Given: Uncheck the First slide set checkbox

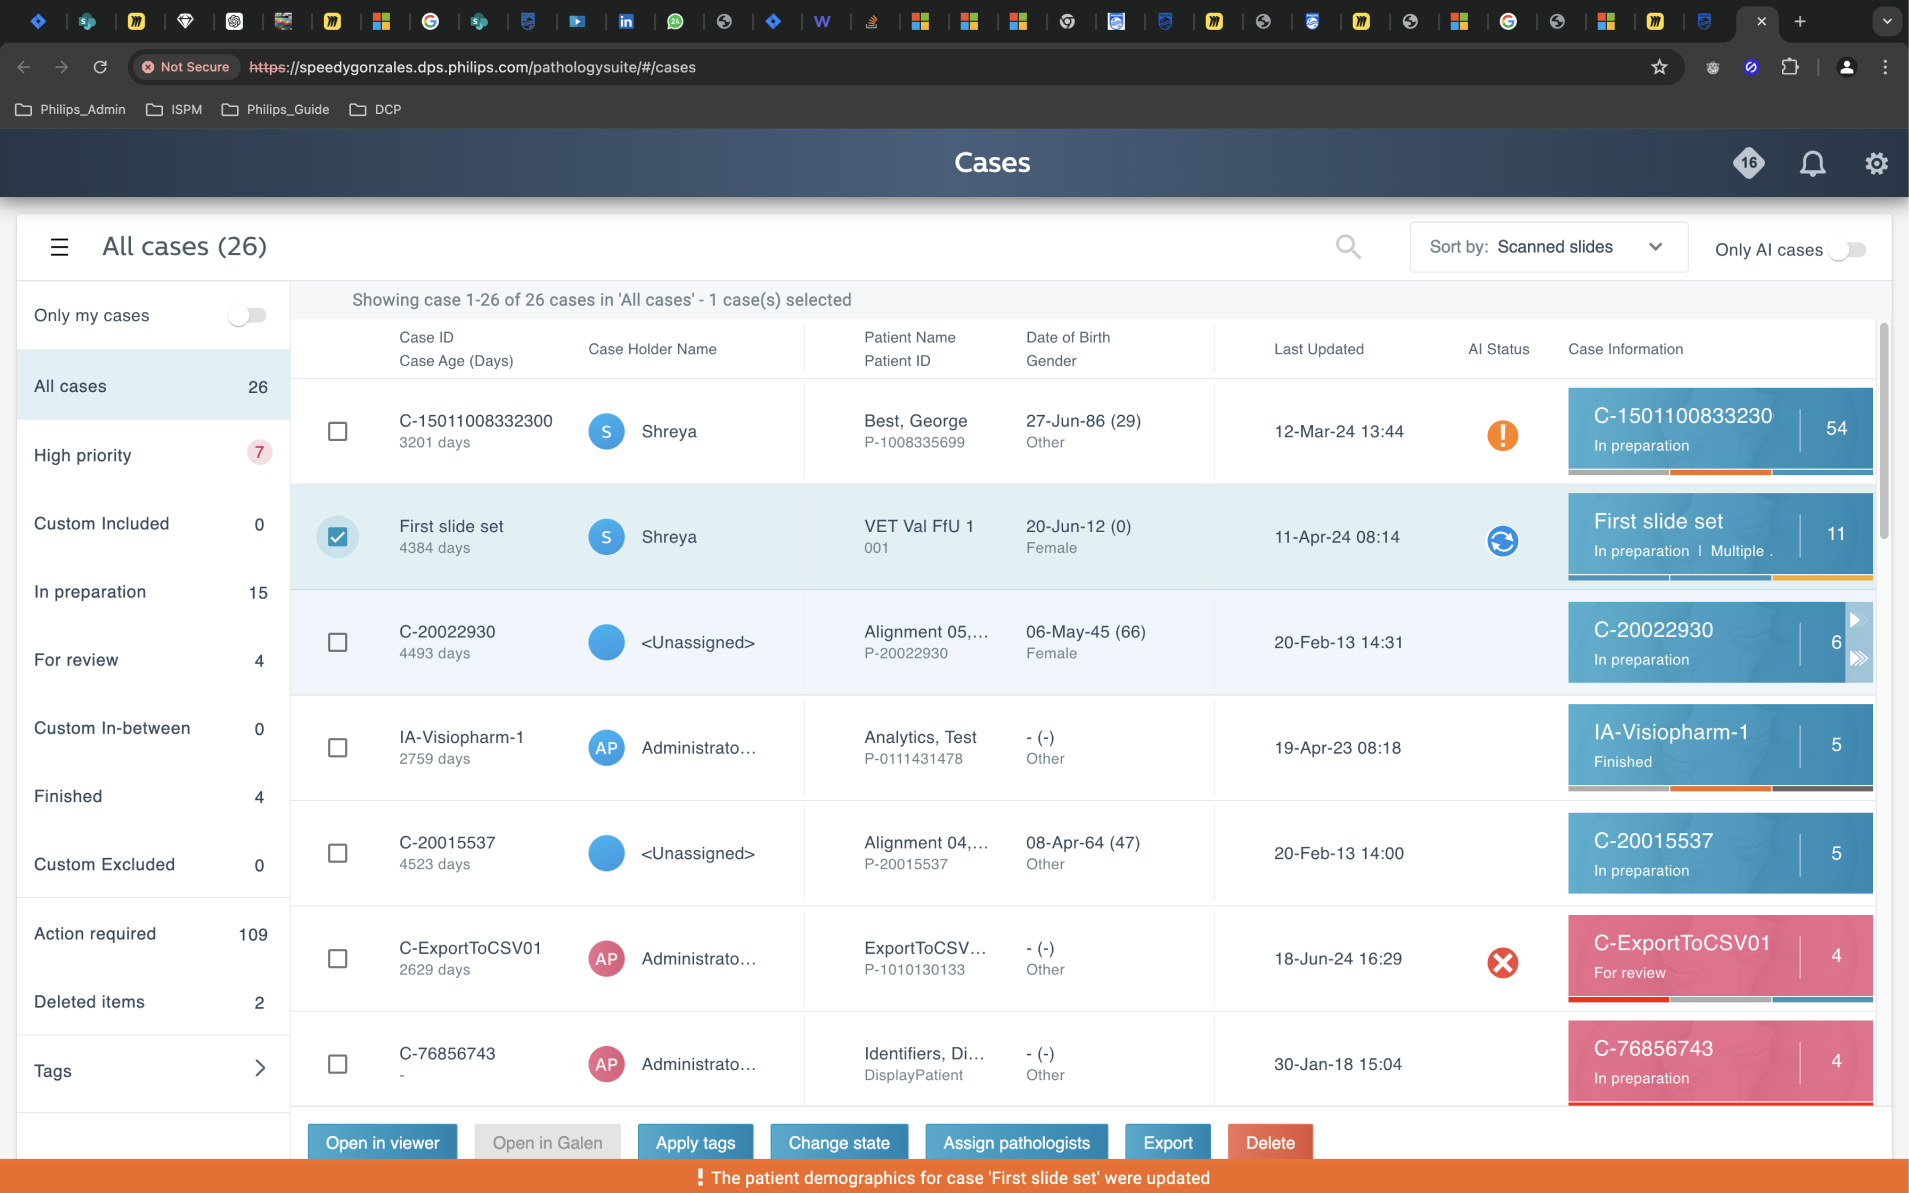Looking at the screenshot, I should [338, 537].
